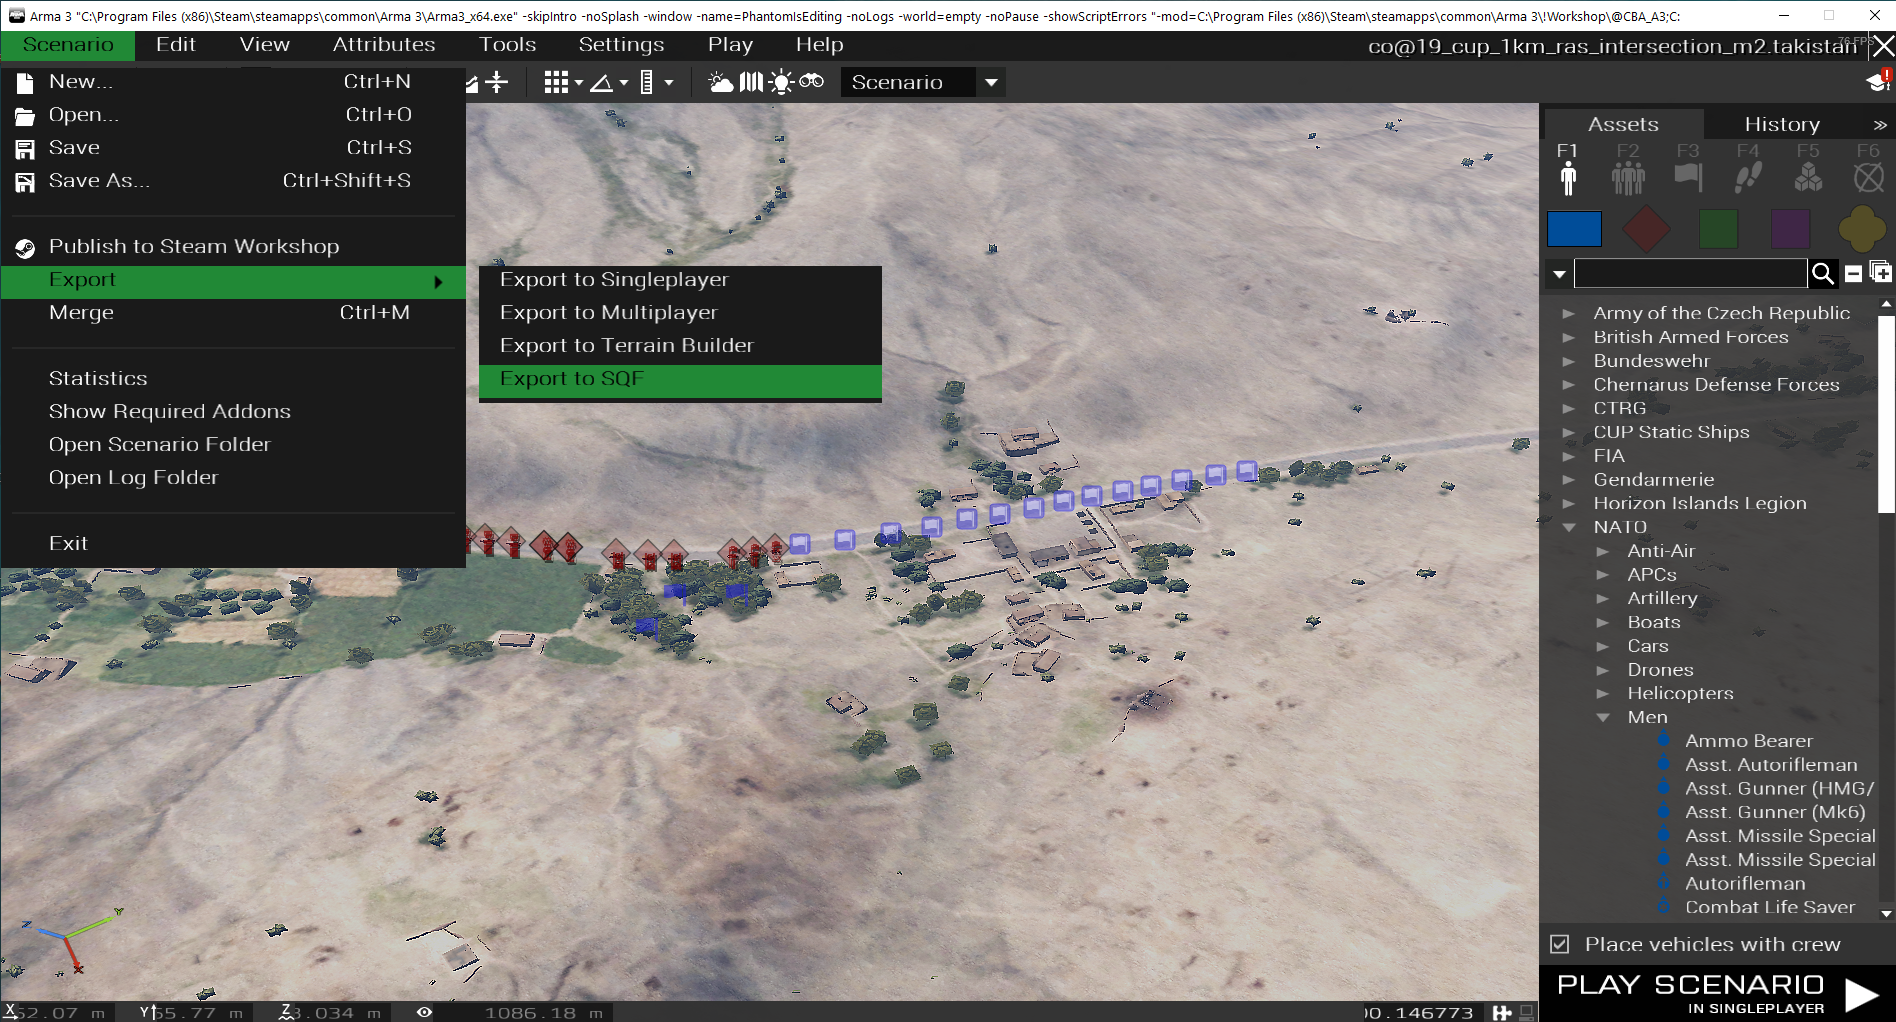Open rotation grid size dropdown arrow
Screen dimensions: 1896x1022
tap(623, 83)
